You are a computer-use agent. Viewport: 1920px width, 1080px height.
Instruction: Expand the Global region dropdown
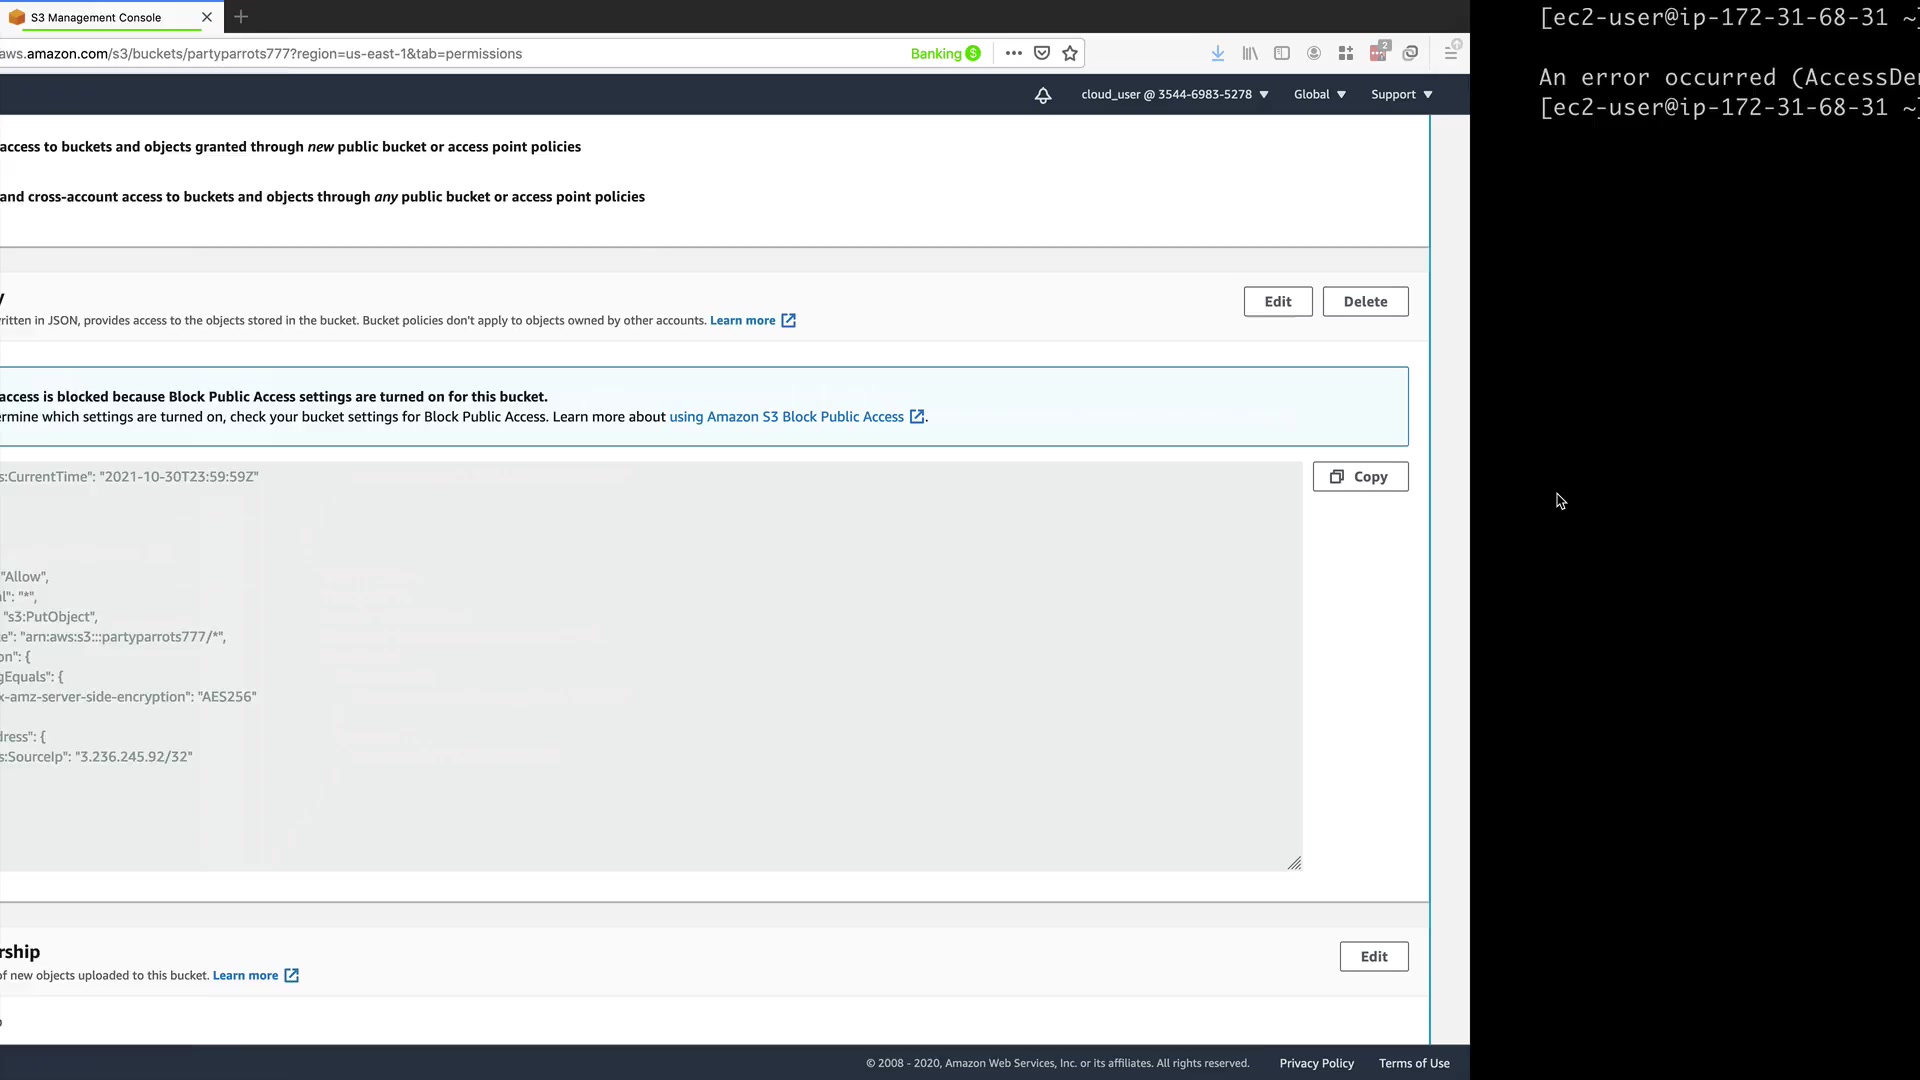(x=1320, y=95)
